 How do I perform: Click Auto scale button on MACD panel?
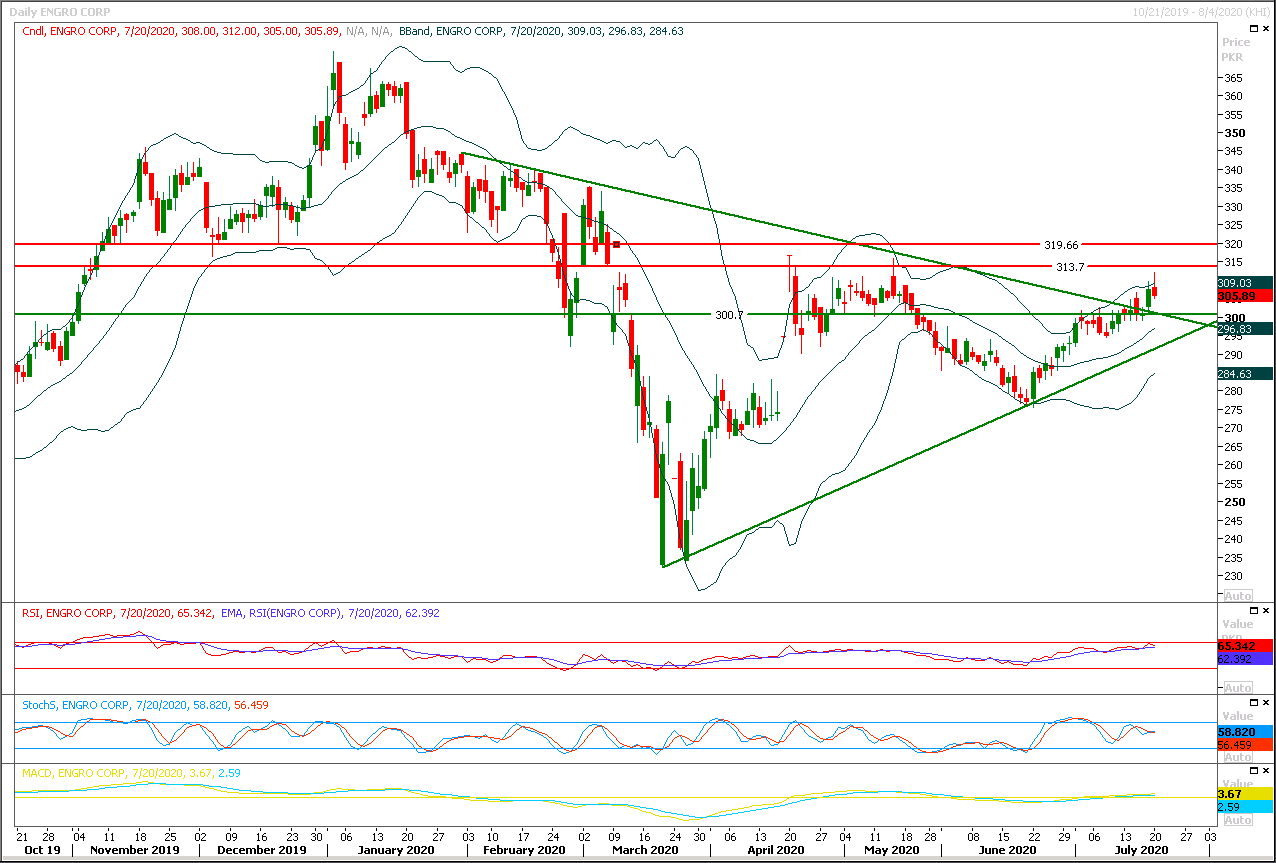(1237, 820)
